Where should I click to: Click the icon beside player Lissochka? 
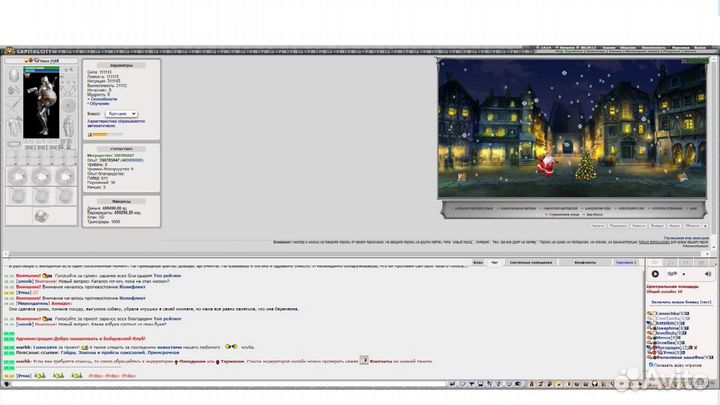pos(651,313)
